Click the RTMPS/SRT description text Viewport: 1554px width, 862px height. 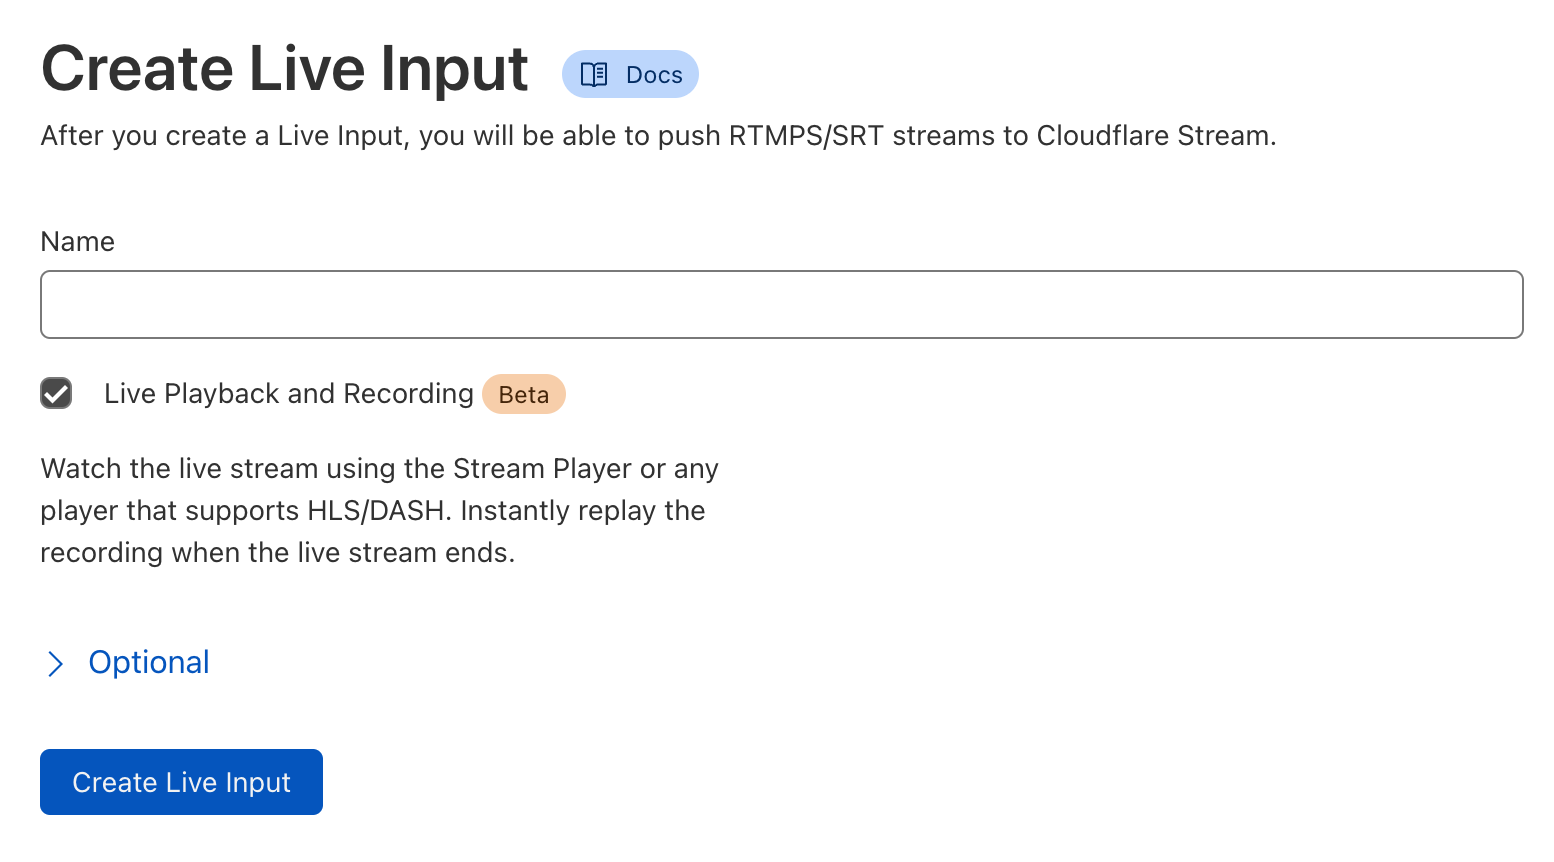click(658, 135)
